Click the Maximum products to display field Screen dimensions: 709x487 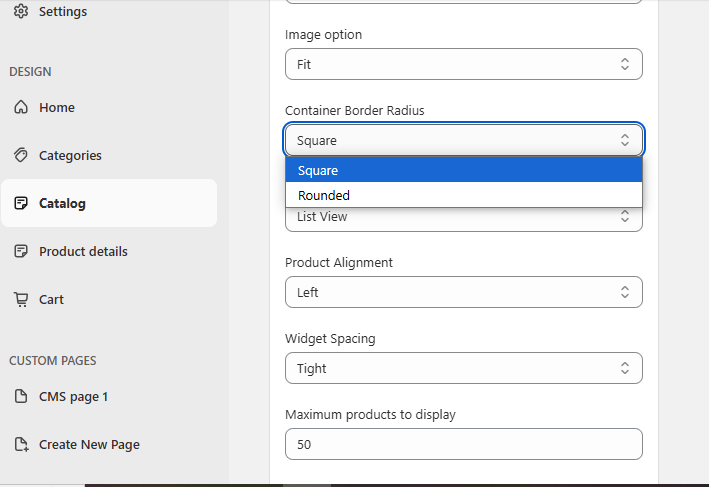[463, 444]
